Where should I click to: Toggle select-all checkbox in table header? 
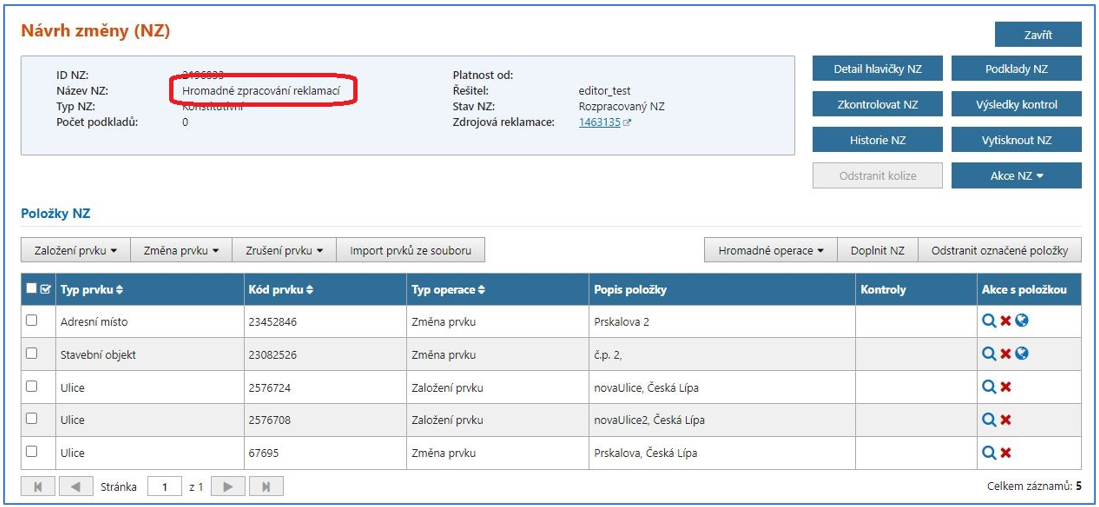click(32, 289)
